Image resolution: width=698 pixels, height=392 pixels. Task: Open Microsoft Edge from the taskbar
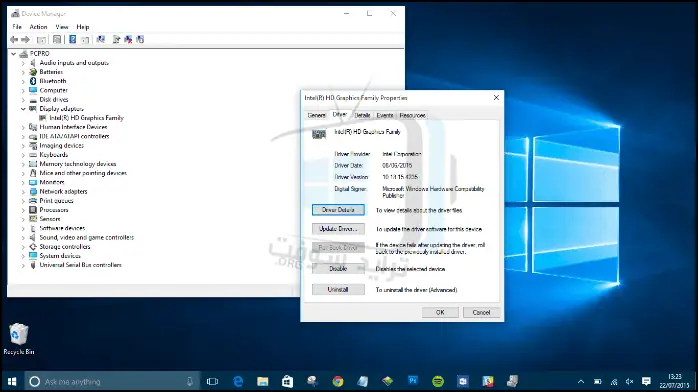(238, 381)
